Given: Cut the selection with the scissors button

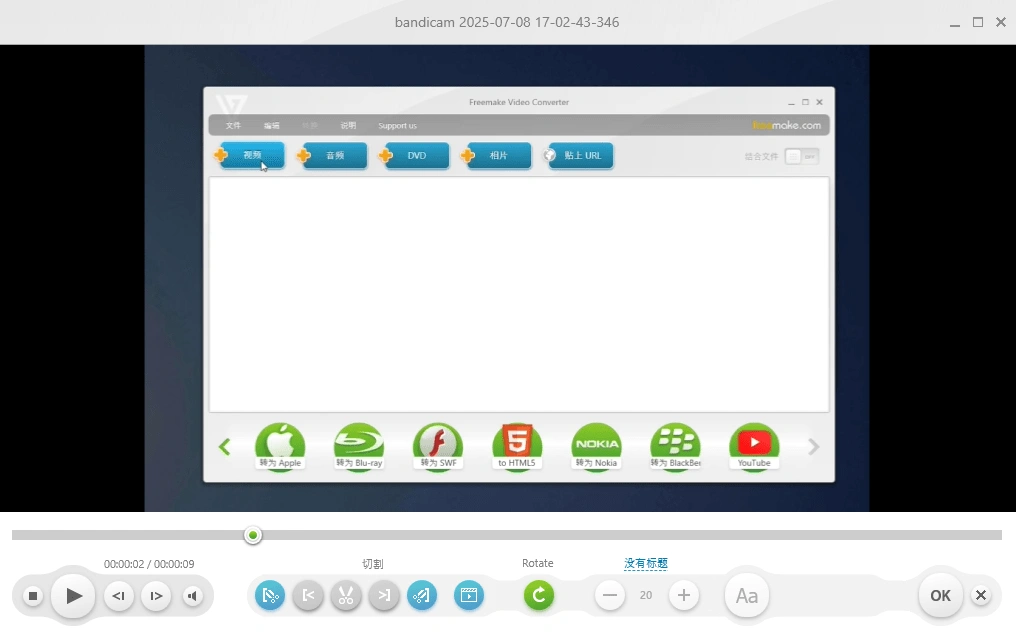Looking at the screenshot, I should [x=346, y=596].
